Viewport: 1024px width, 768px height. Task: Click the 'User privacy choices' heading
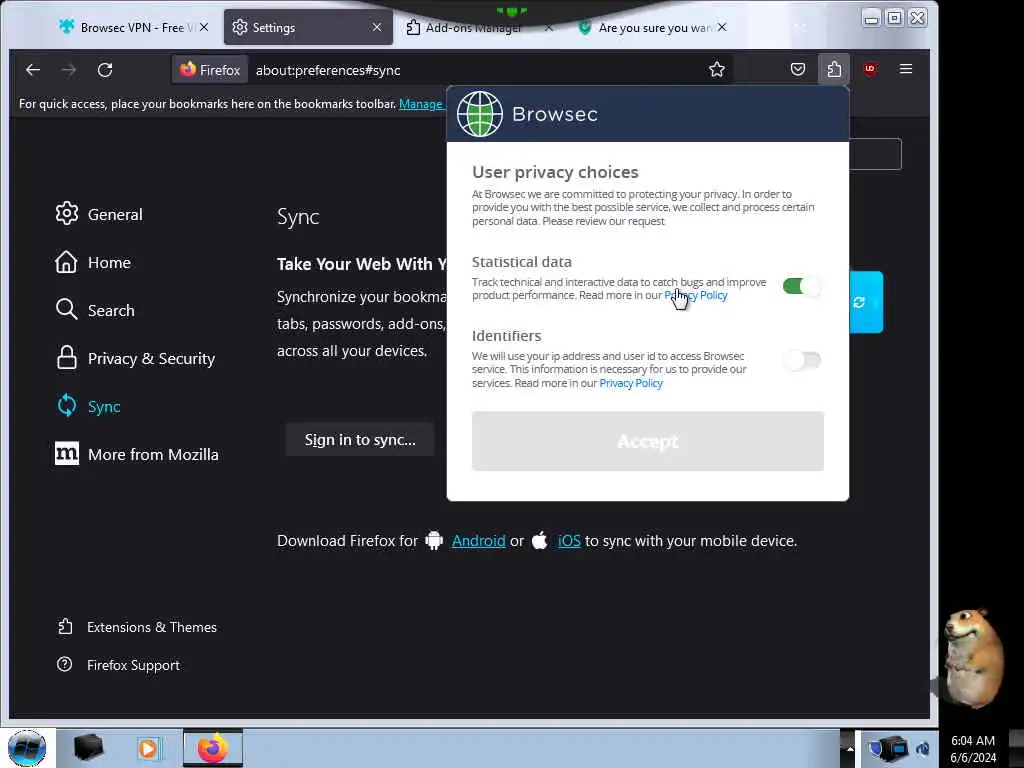[x=555, y=172]
